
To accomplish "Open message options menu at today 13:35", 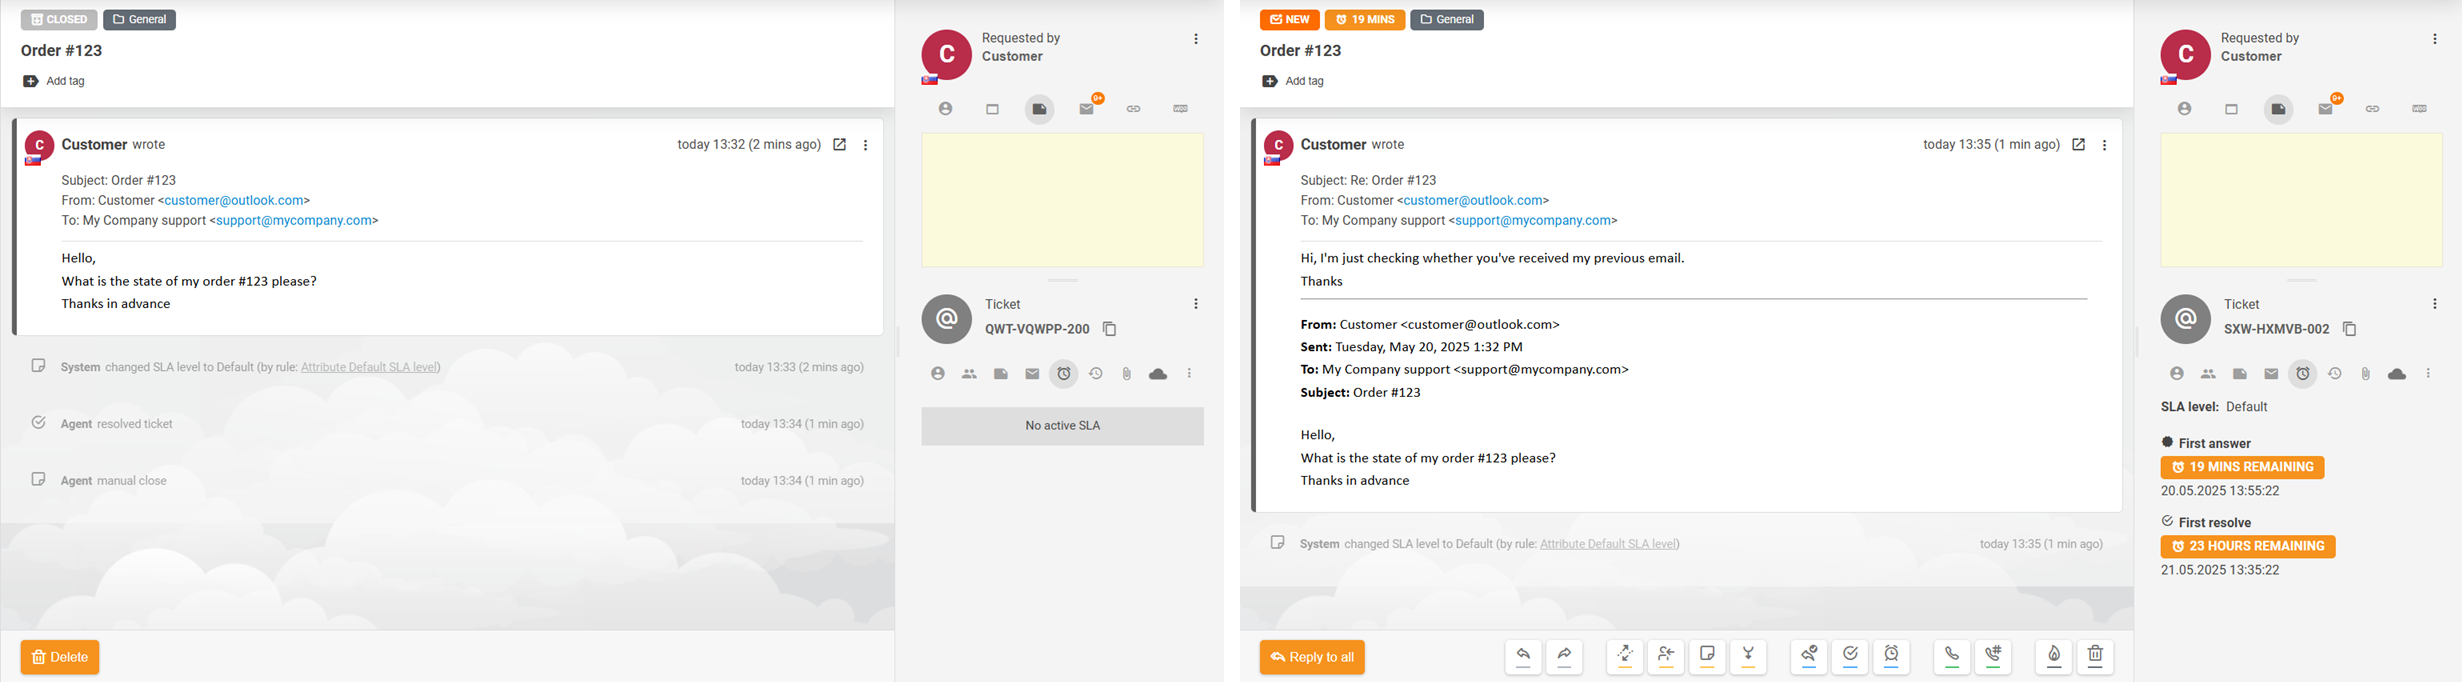I will click(x=2104, y=145).
